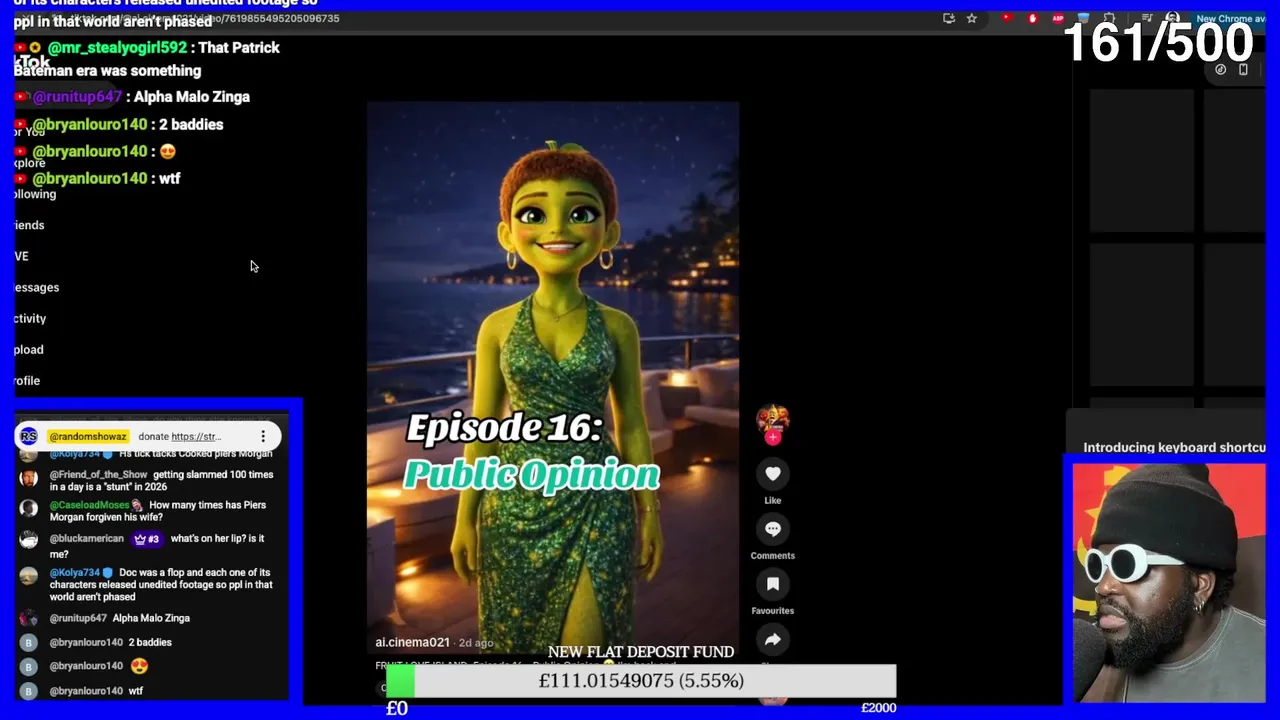Bookmark page with Chrome star icon
Viewport: 1280px width, 720px height.
[x=971, y=18]
